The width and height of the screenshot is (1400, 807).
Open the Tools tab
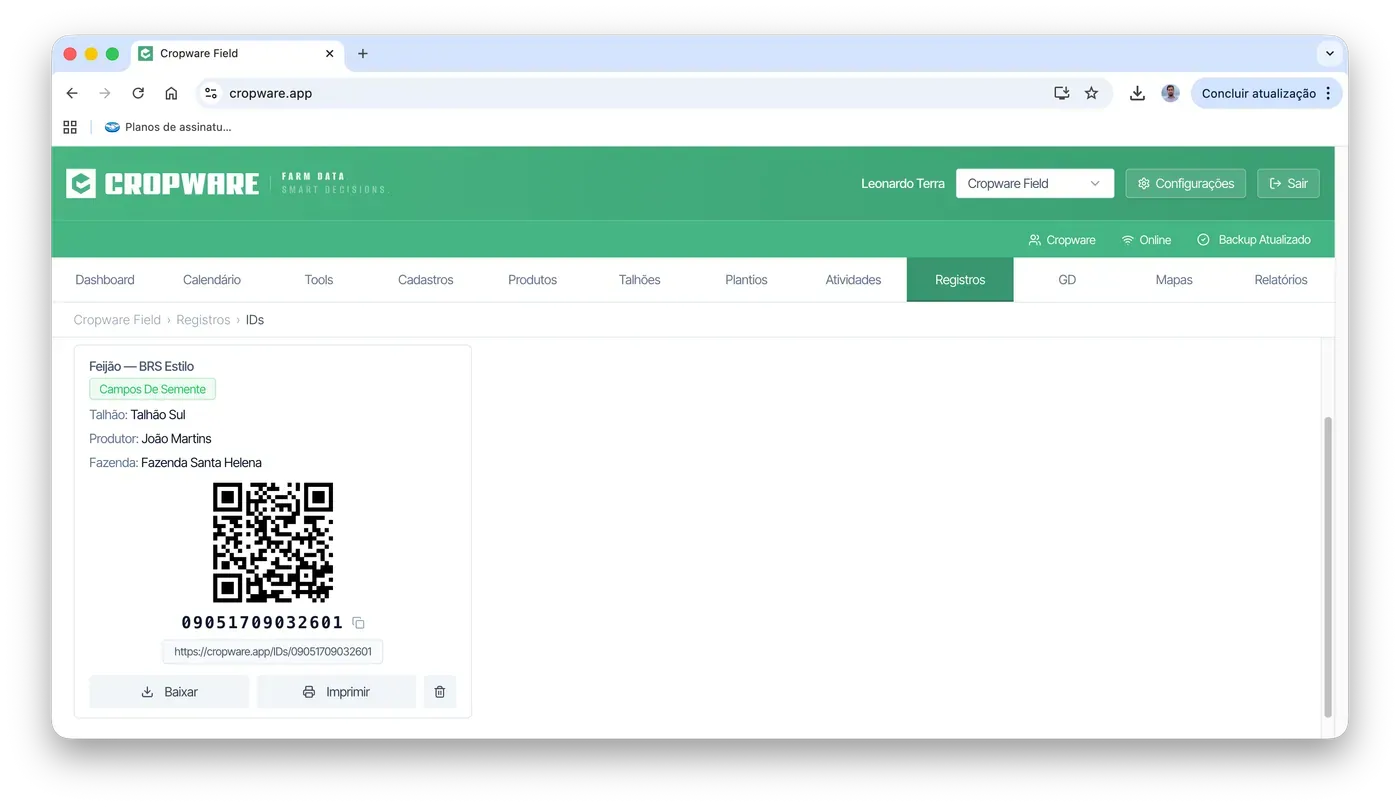click(319, 280)
